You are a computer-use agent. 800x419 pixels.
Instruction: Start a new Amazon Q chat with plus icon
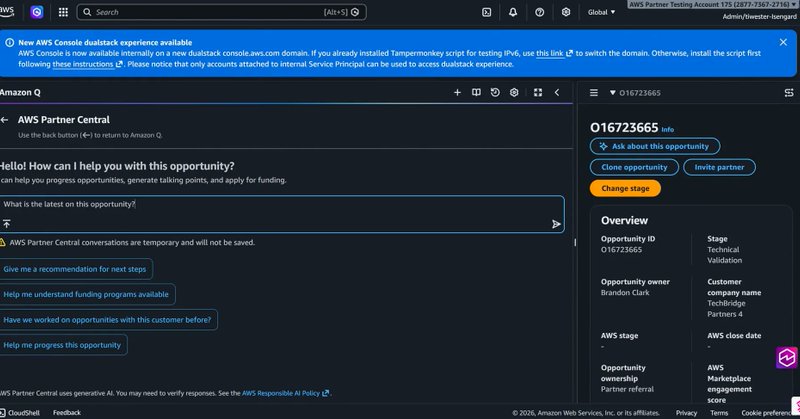457,92
